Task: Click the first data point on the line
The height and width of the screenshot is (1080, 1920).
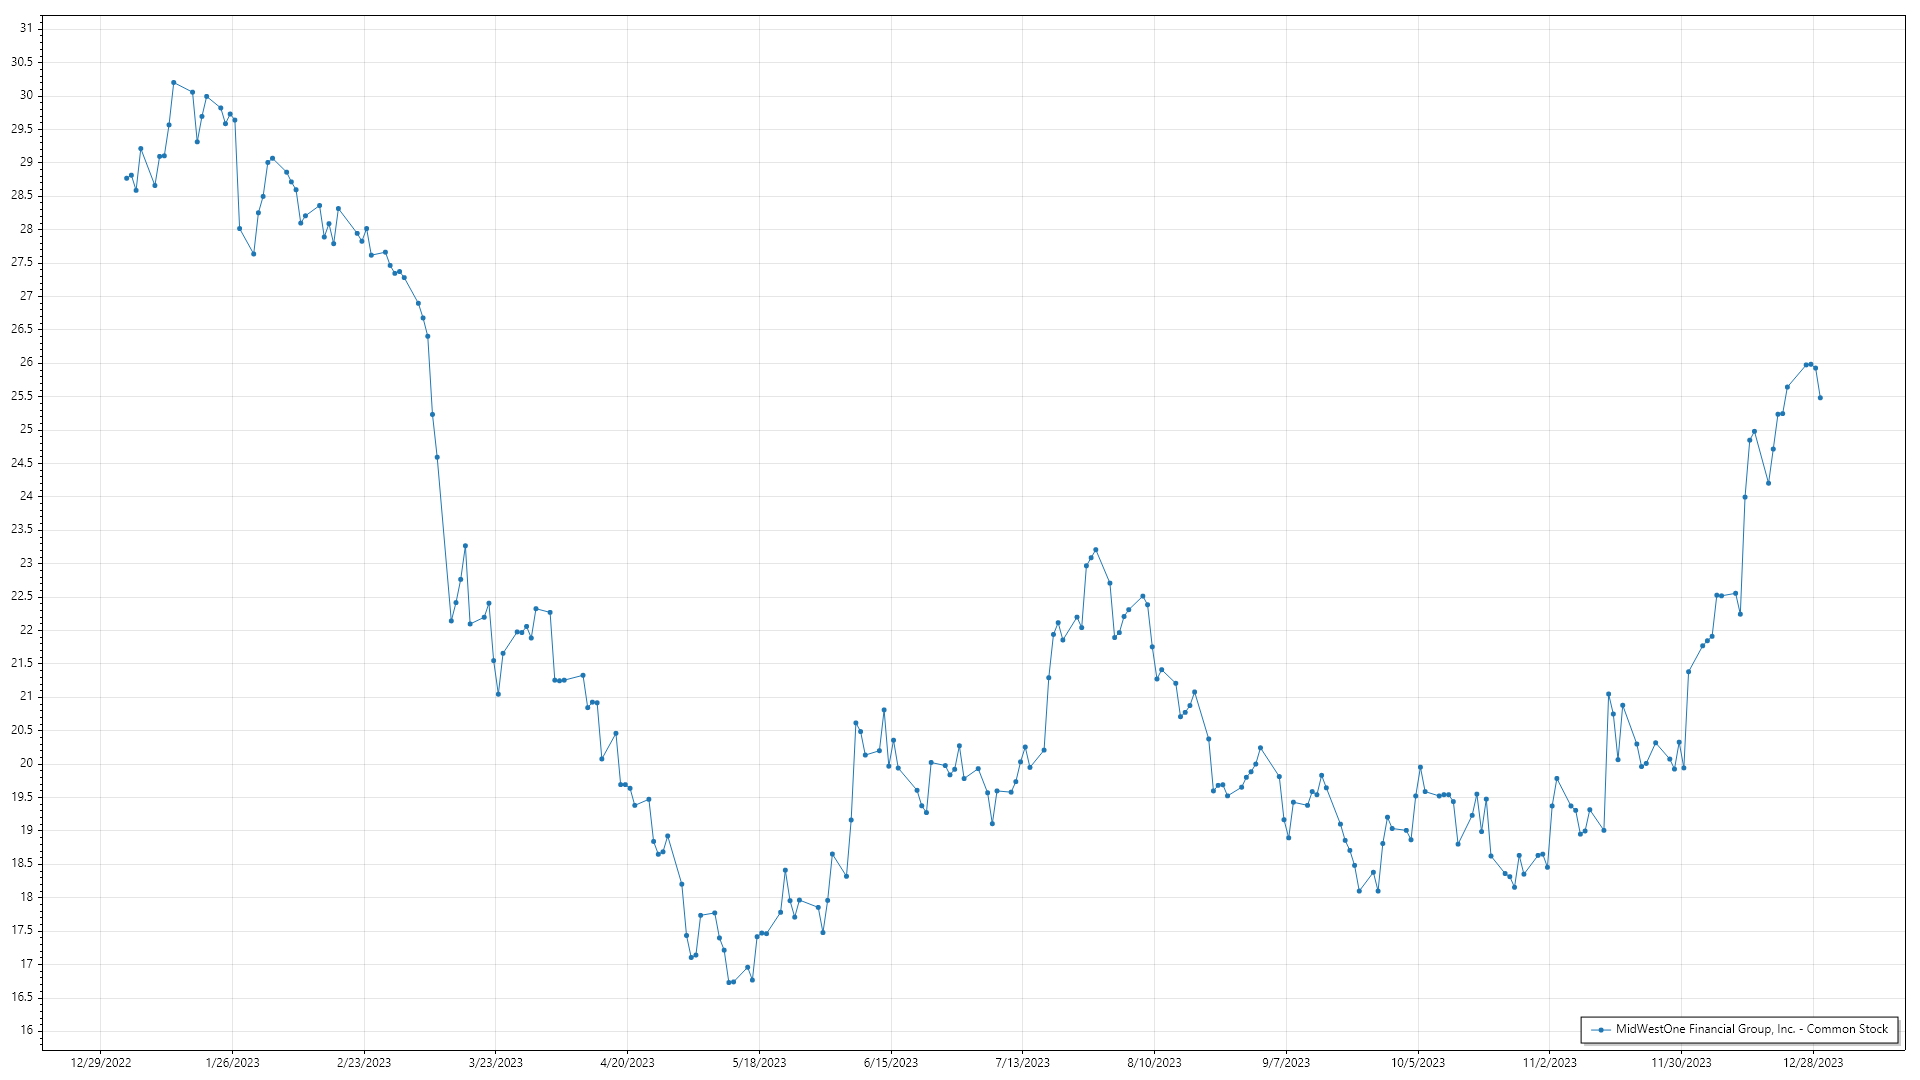Action: 126,178
